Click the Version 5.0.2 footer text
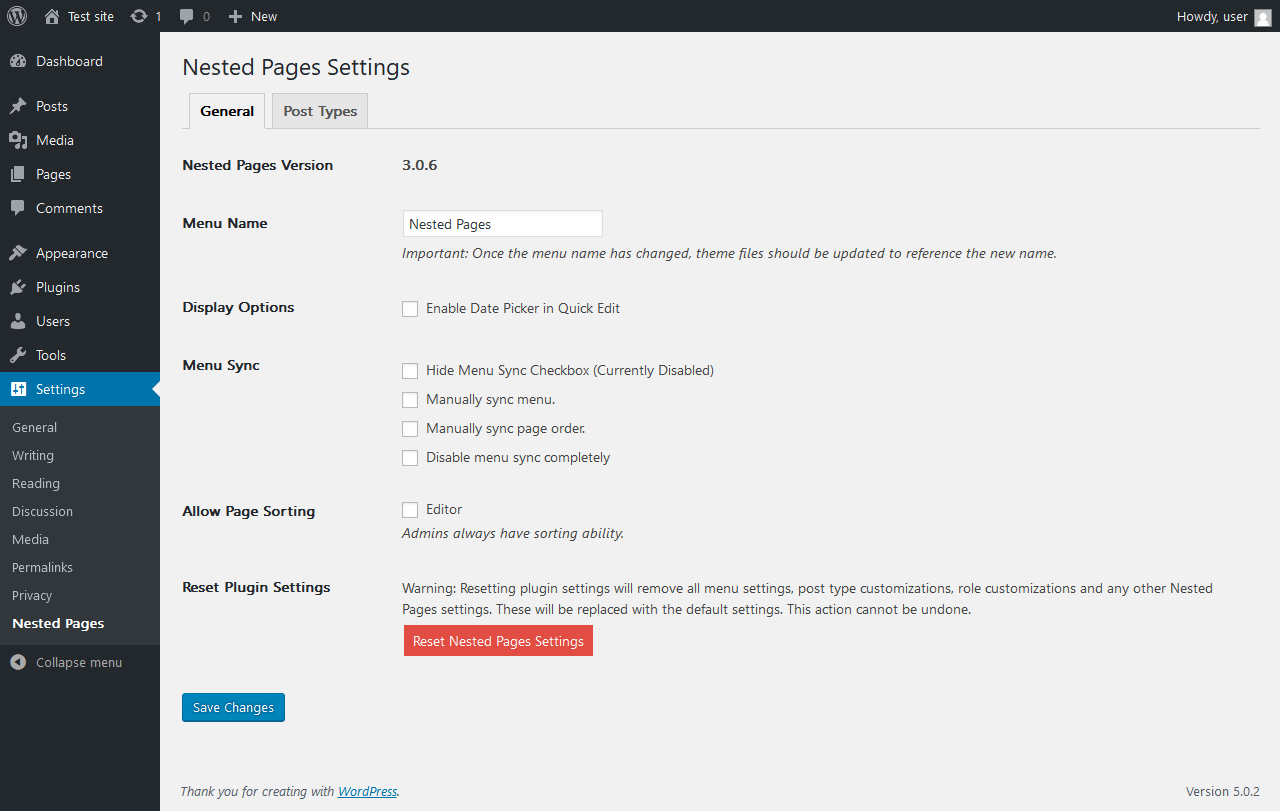Screen dimensions: 1280x811 click(1222, 791)
